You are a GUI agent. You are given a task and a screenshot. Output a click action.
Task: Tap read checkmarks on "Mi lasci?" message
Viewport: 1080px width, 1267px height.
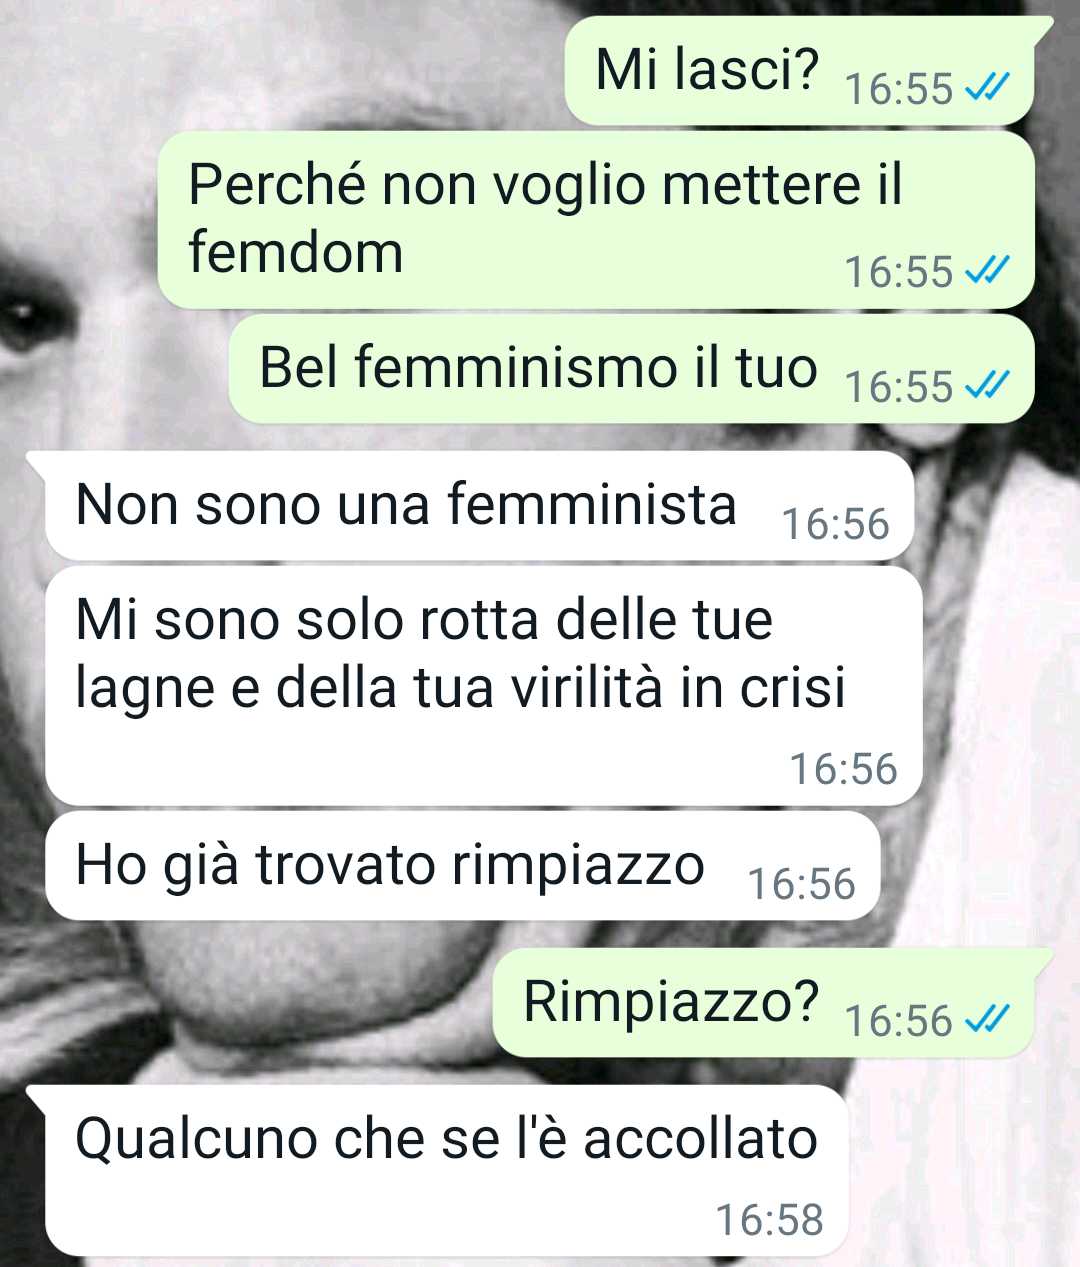point(986,90)
